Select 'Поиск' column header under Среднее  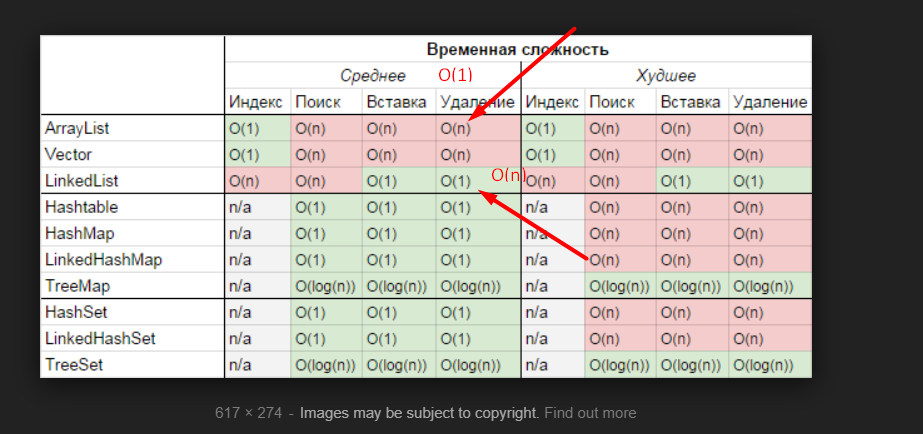(318, 102)
